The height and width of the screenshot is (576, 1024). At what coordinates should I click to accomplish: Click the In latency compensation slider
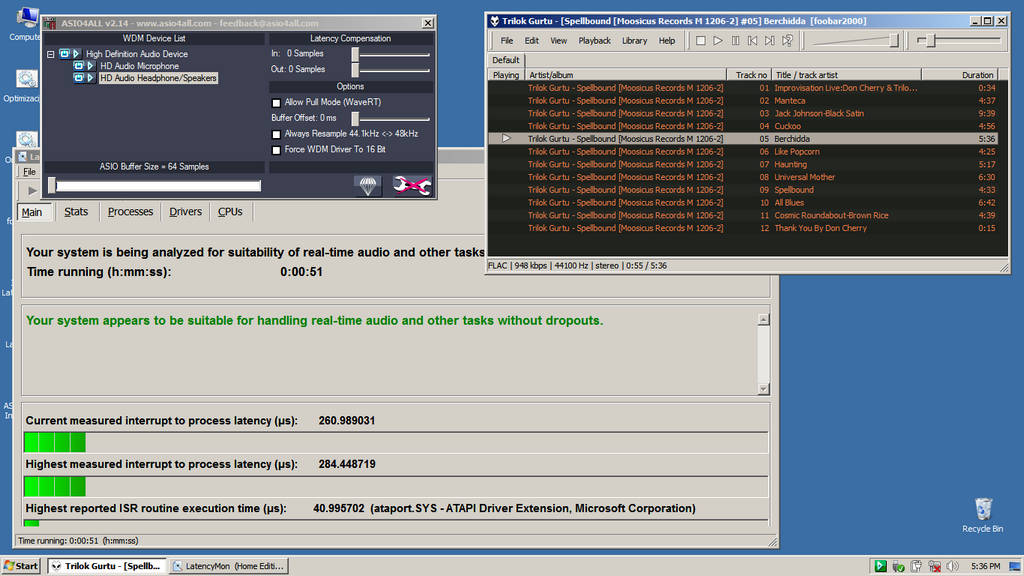point(391,54)
